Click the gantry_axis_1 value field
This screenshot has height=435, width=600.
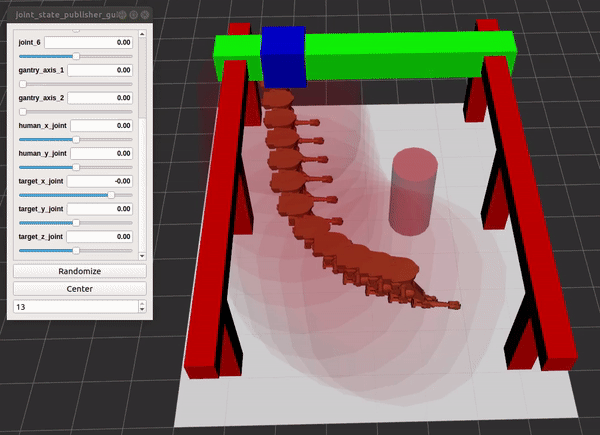pyautogui.click(x=100, y=70)
